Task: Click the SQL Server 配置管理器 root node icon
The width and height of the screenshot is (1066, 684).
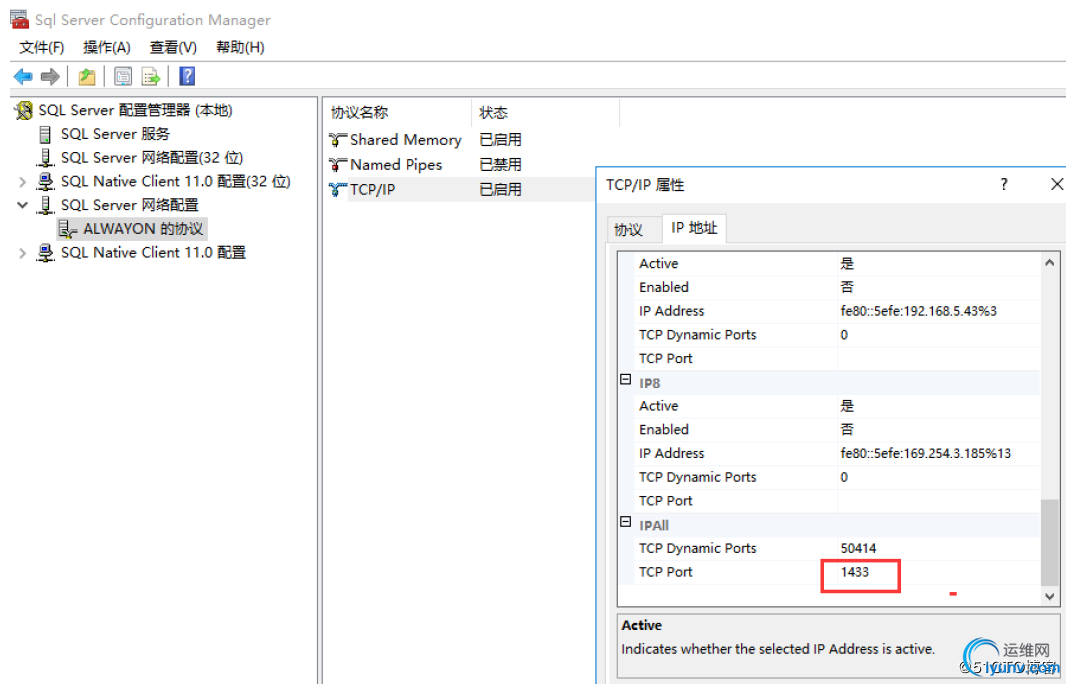Action: [x=24, y=110]
